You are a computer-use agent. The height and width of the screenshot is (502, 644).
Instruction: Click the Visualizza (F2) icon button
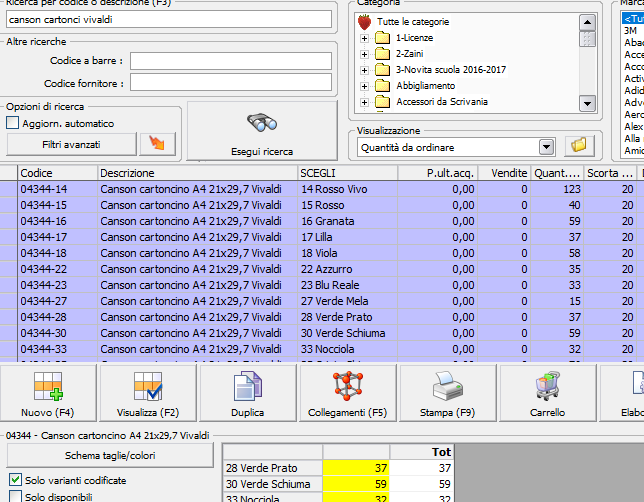[x=148, y=393]
